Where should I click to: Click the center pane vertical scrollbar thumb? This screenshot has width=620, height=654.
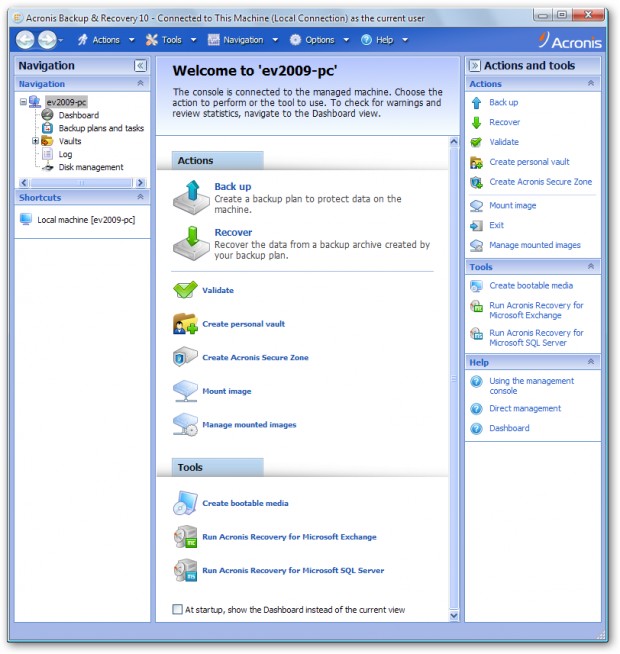pyautogui.click(x=454, y=379)
